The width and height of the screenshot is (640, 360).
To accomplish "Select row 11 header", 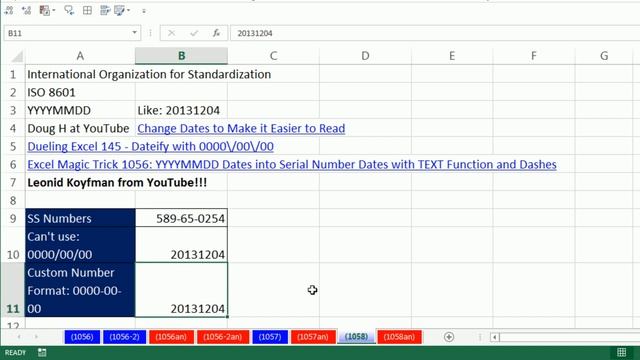I will pos(13,290).
